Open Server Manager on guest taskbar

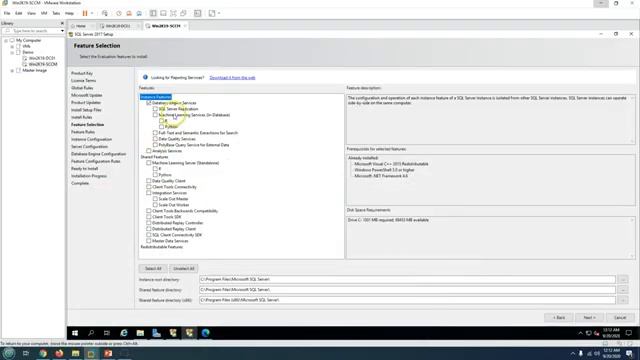156,333
